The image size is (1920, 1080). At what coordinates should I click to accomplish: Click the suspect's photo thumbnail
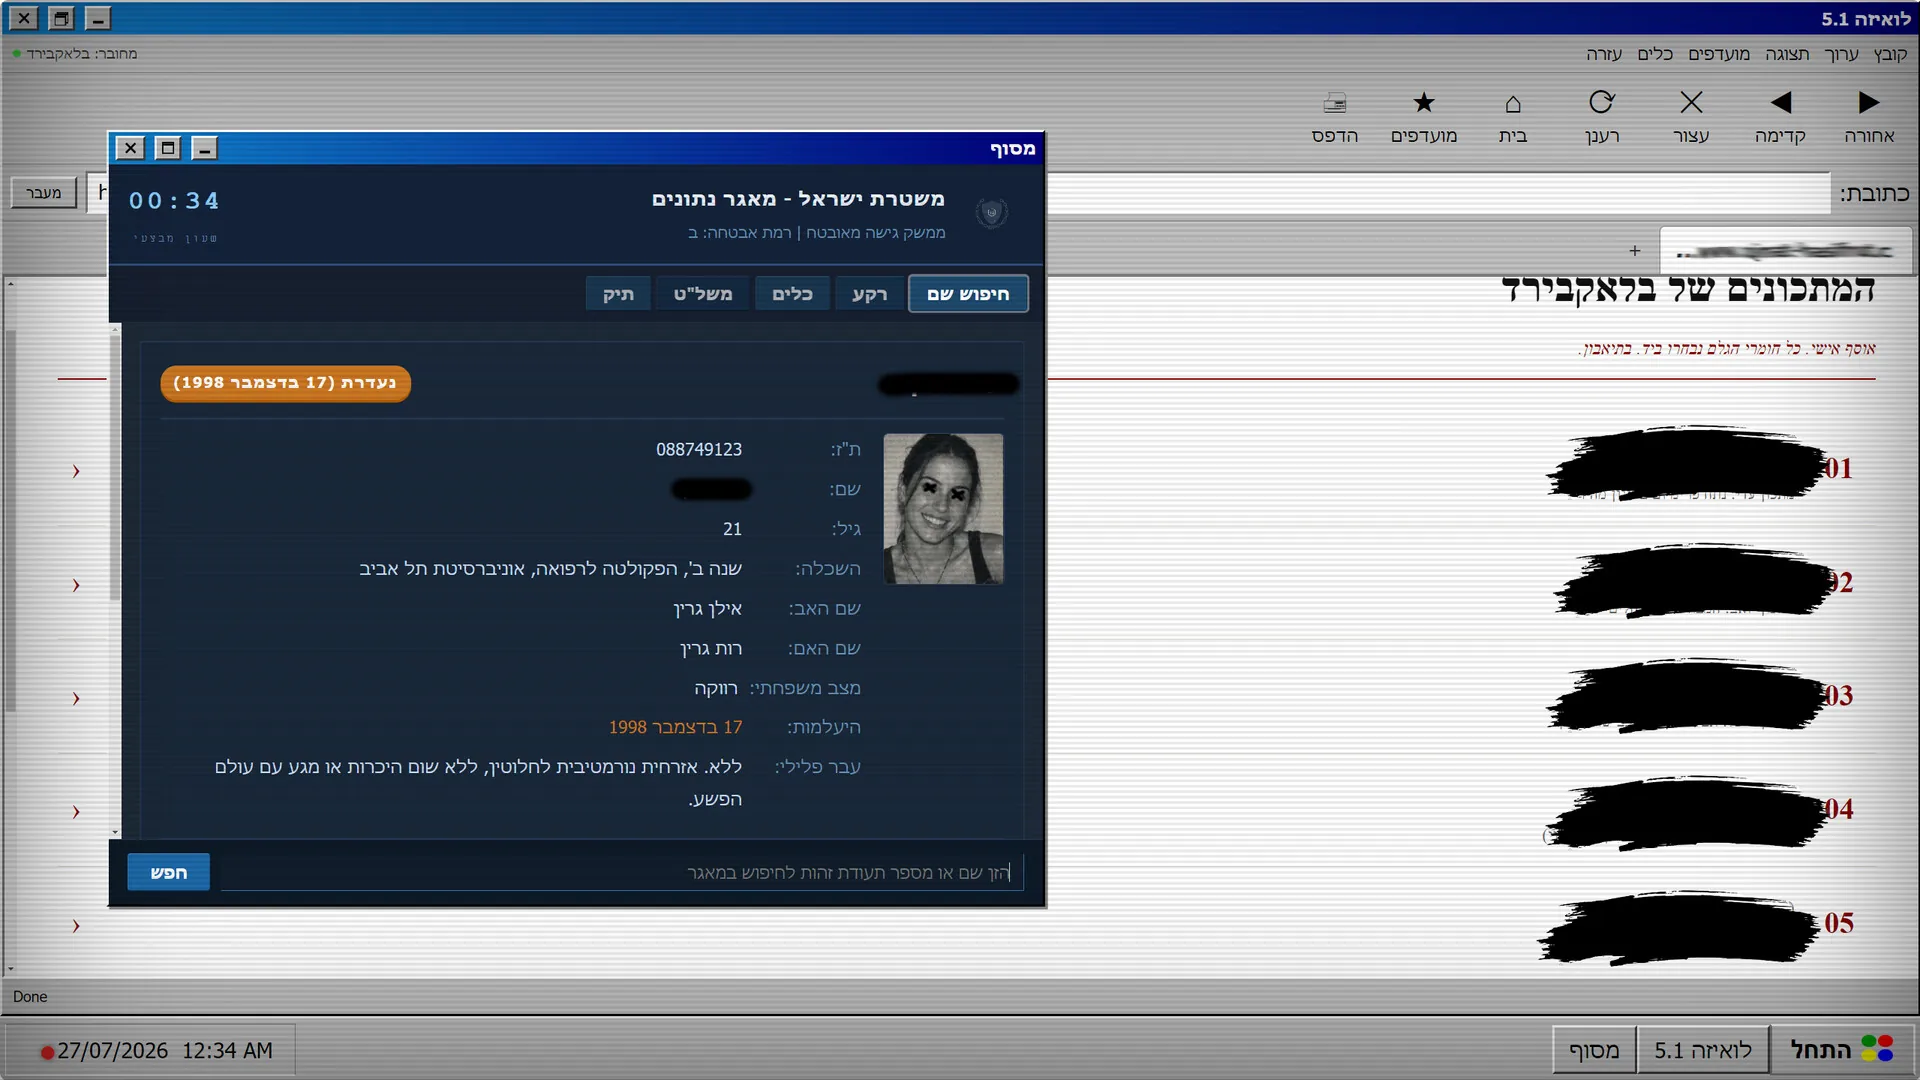[943, 509]
